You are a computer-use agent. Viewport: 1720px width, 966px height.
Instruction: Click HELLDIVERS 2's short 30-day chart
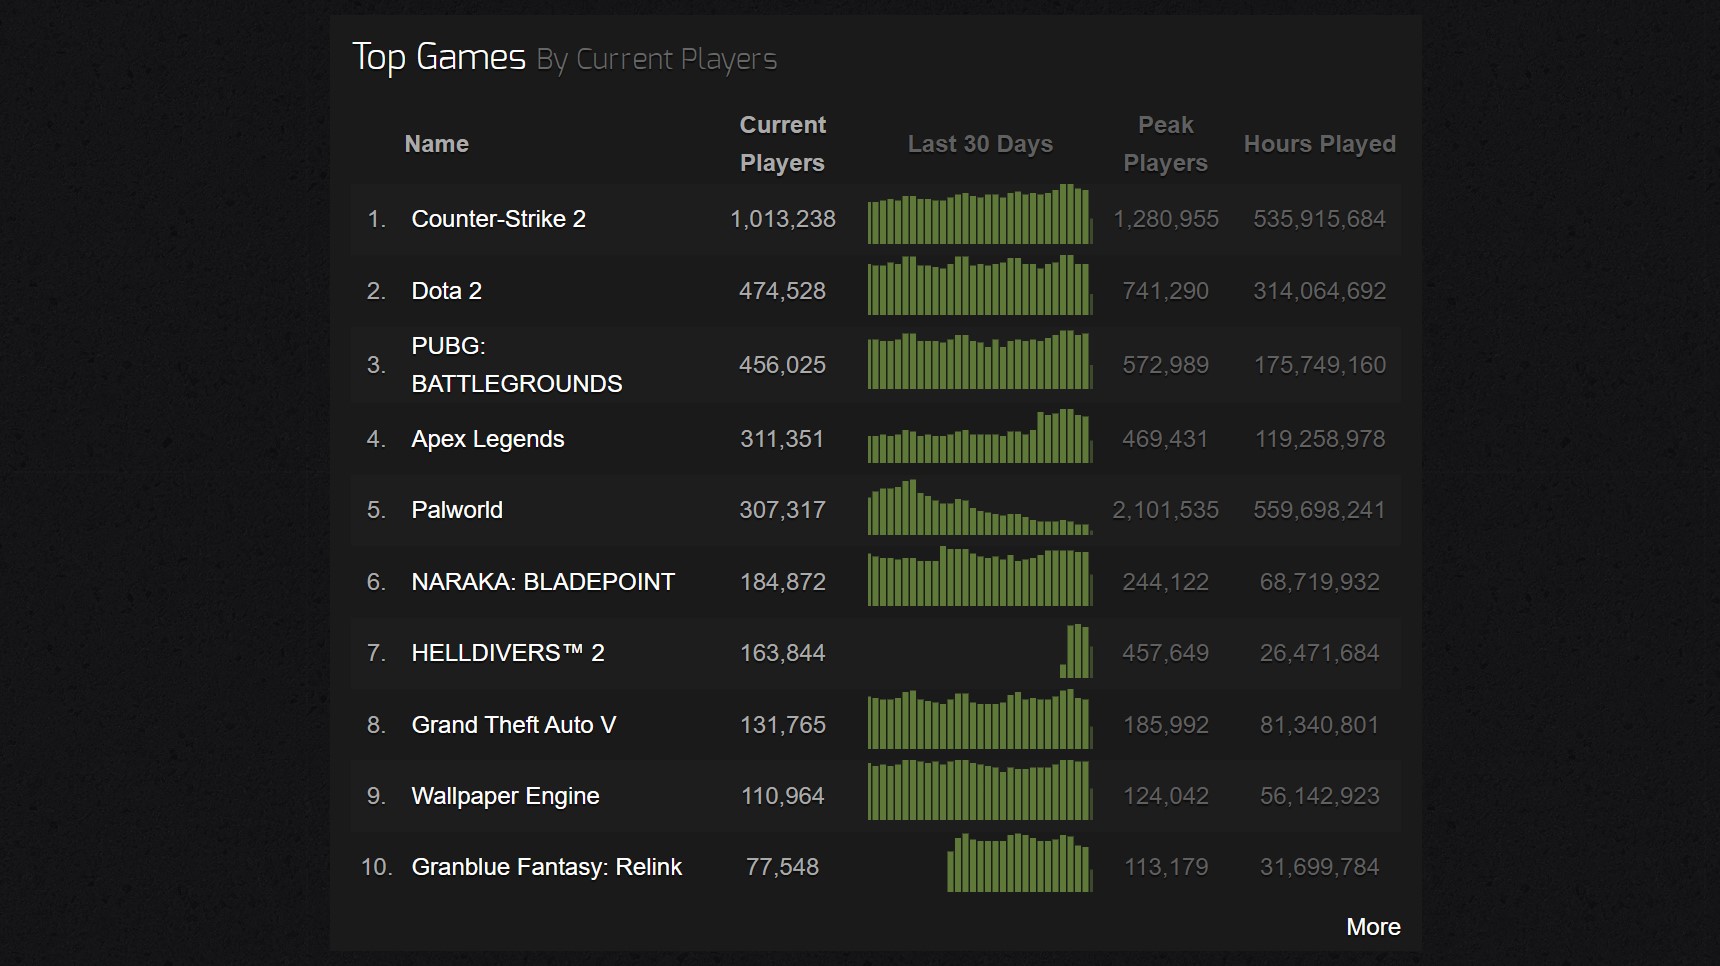(x=1076, y=651)
